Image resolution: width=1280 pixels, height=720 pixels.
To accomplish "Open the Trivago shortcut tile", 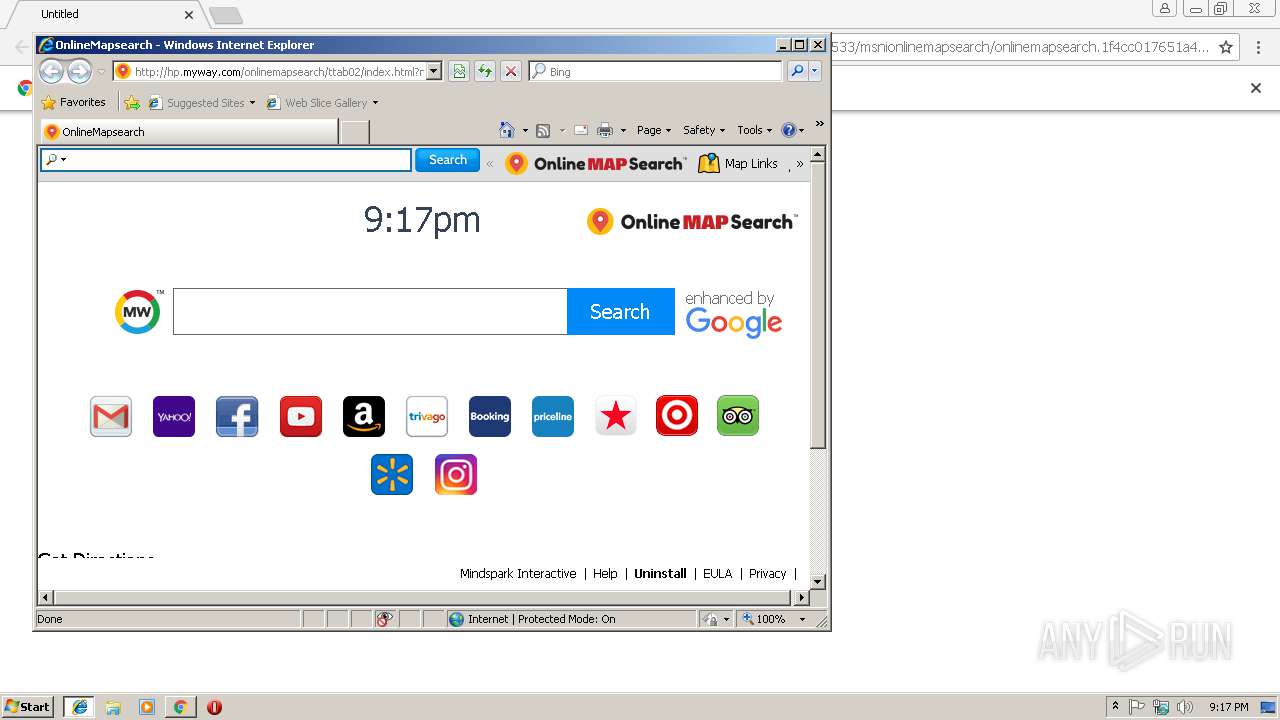I will tap(427, 416).
